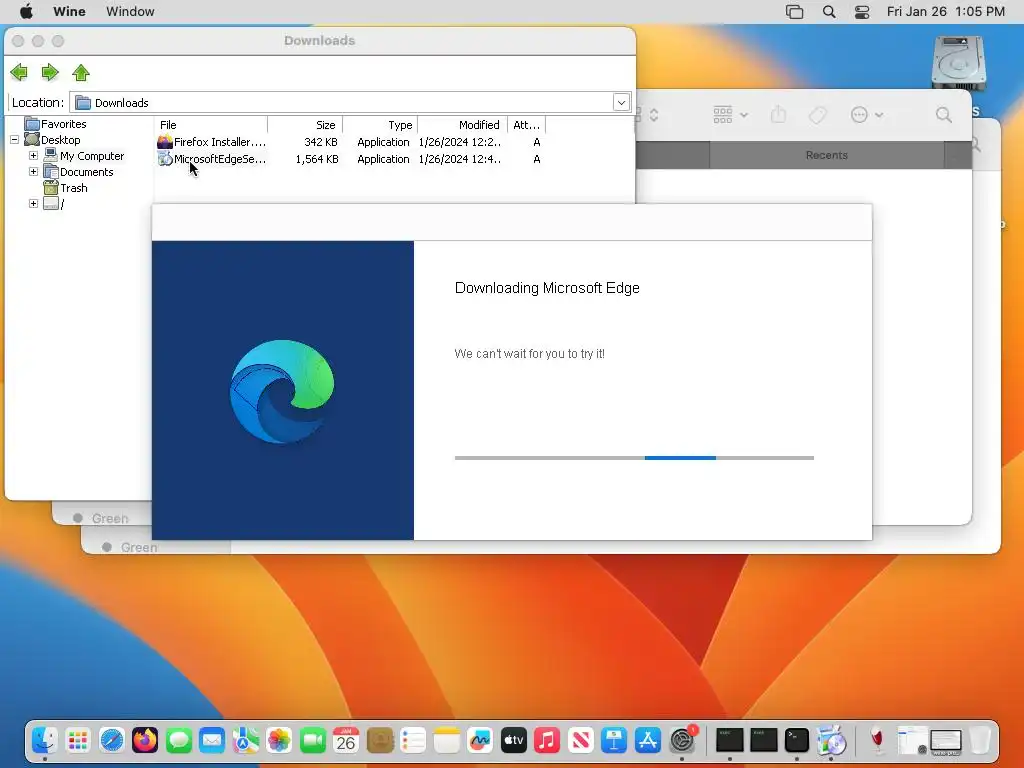The height and width of the screenshot is (768, 1024).
Task: Open Mail from the Dock
Action: click(212, 740)
